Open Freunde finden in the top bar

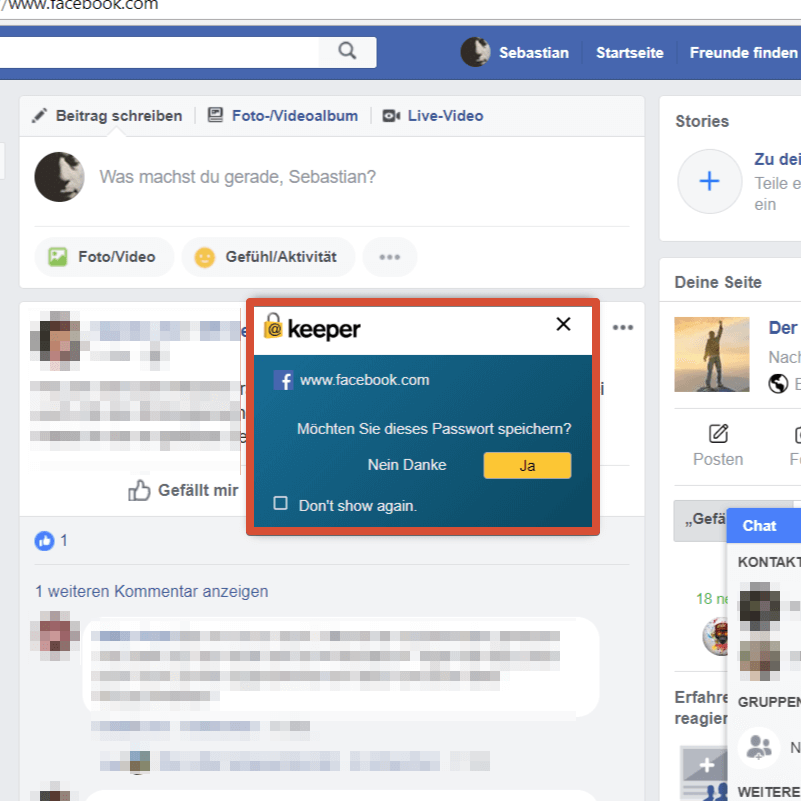pos(743,53)
